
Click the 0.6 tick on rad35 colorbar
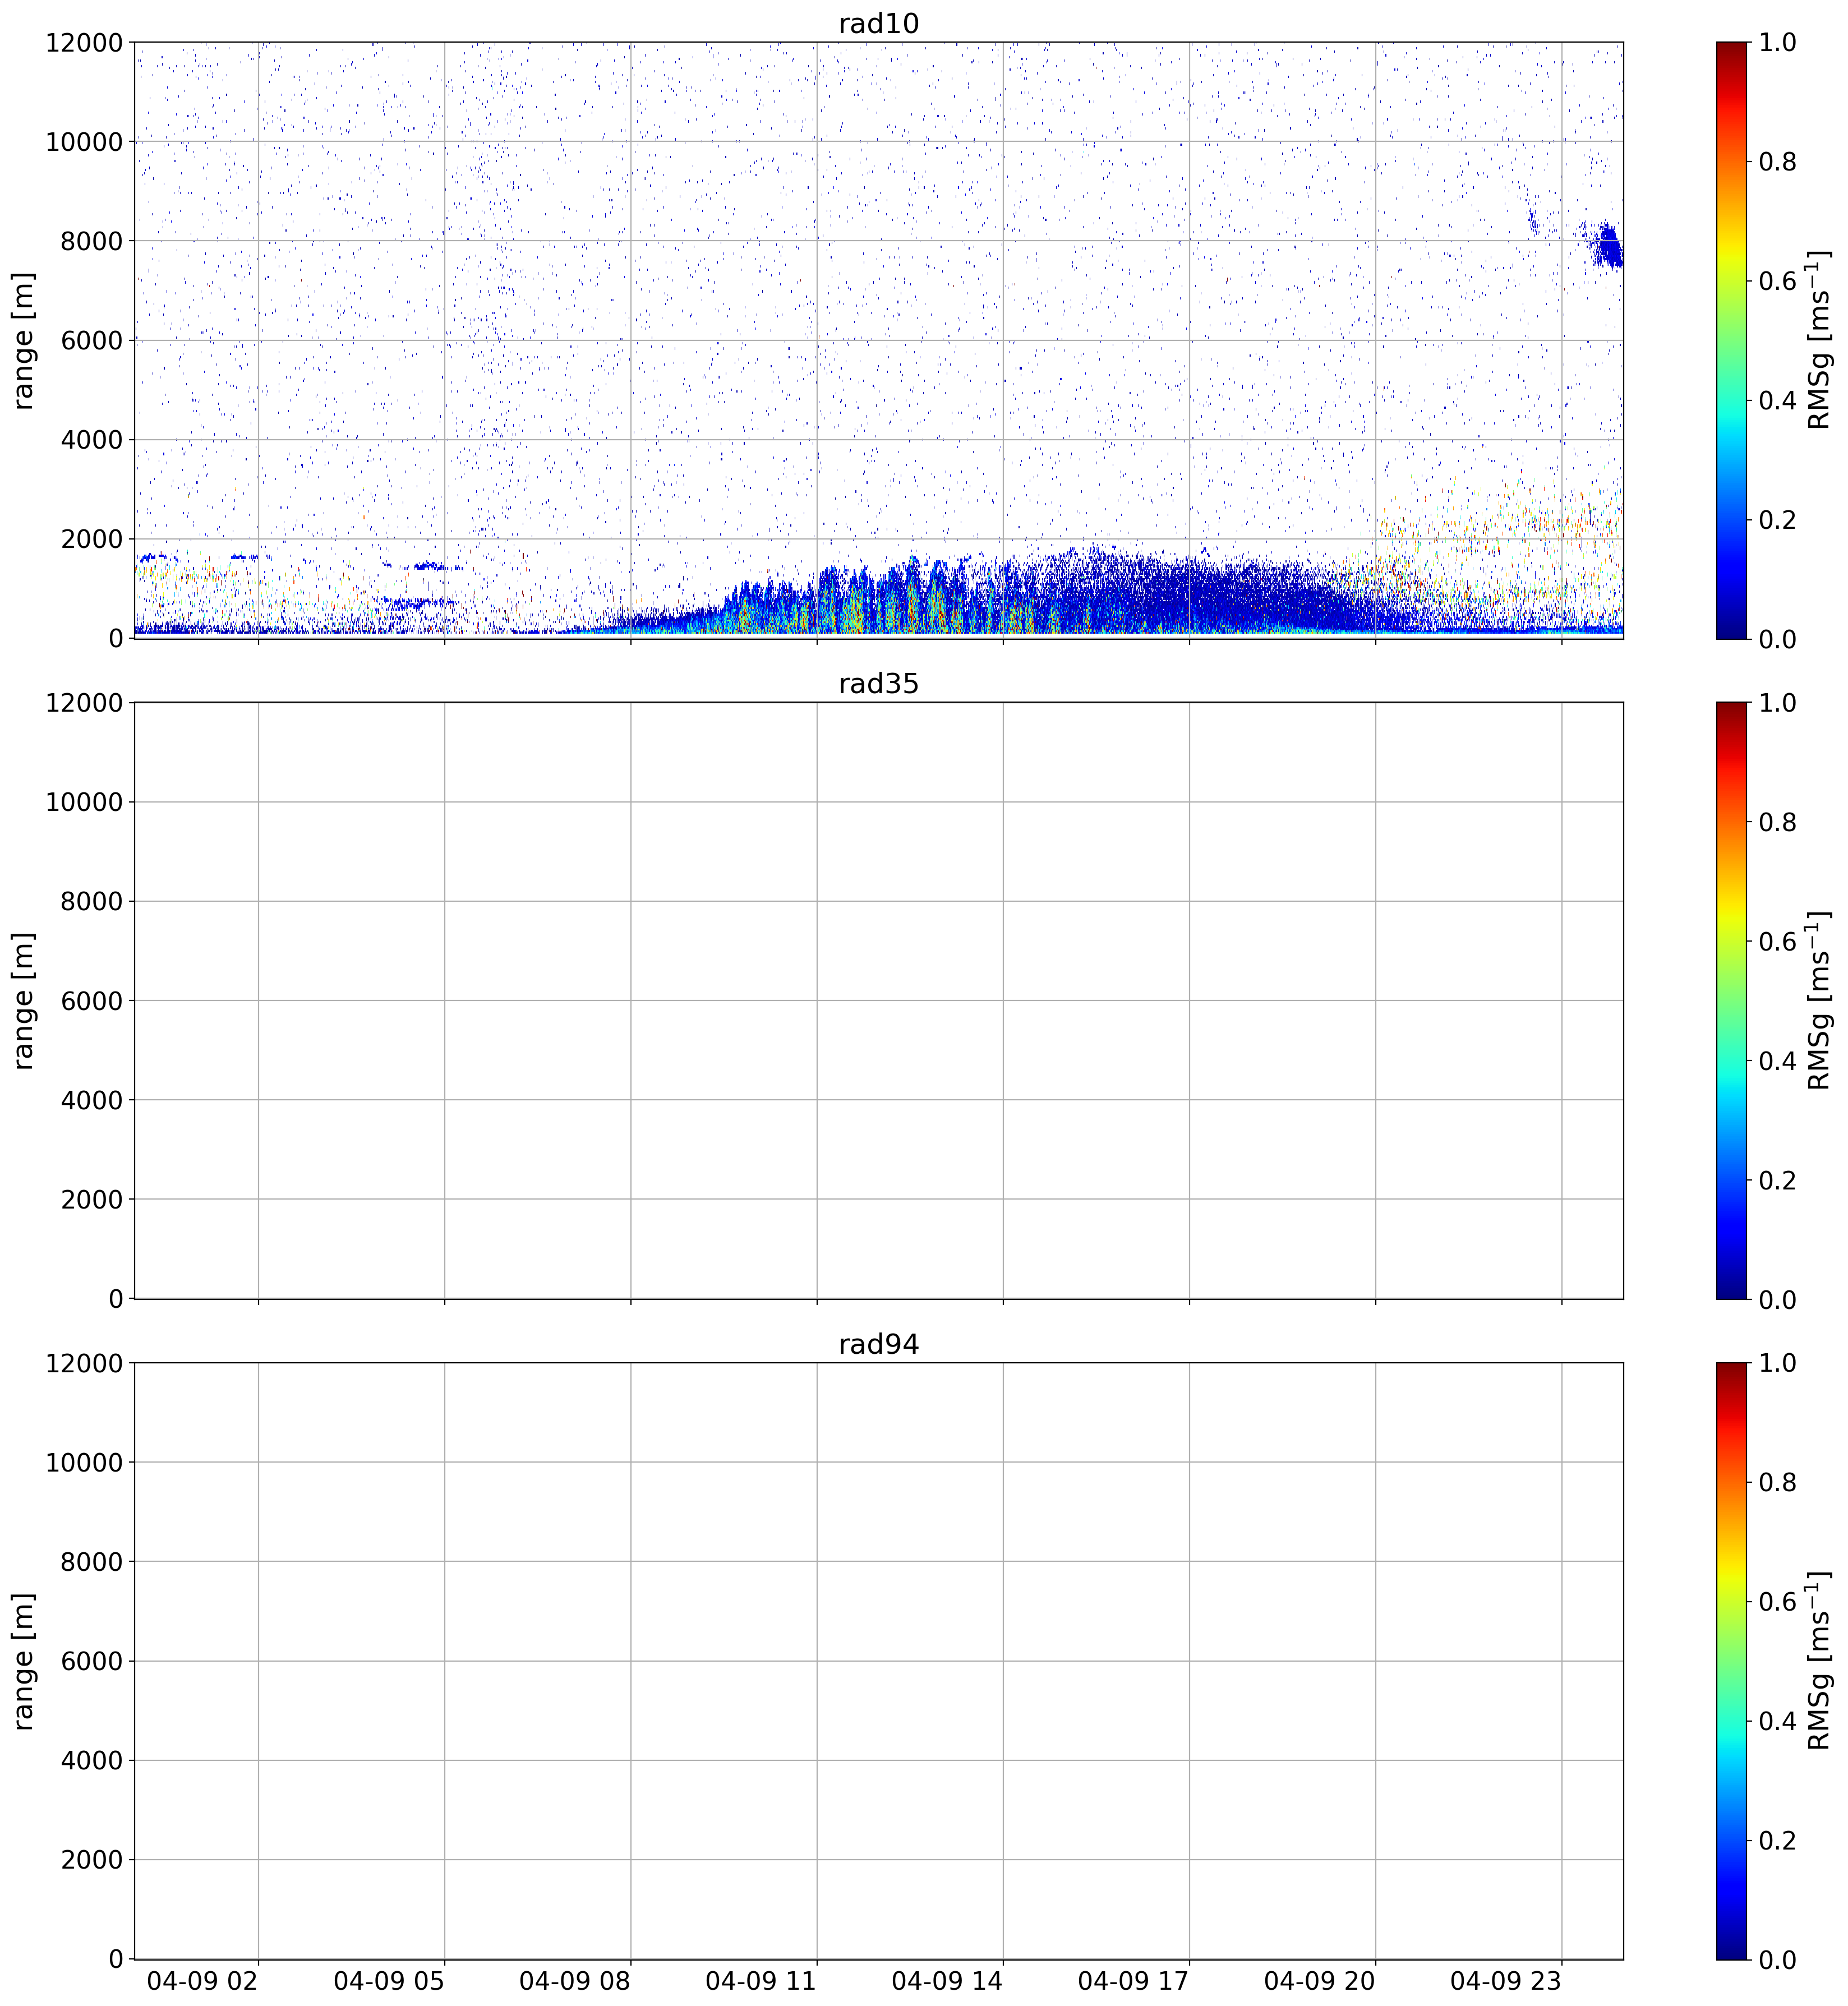pyautogui.click(x=1777, y=941)
